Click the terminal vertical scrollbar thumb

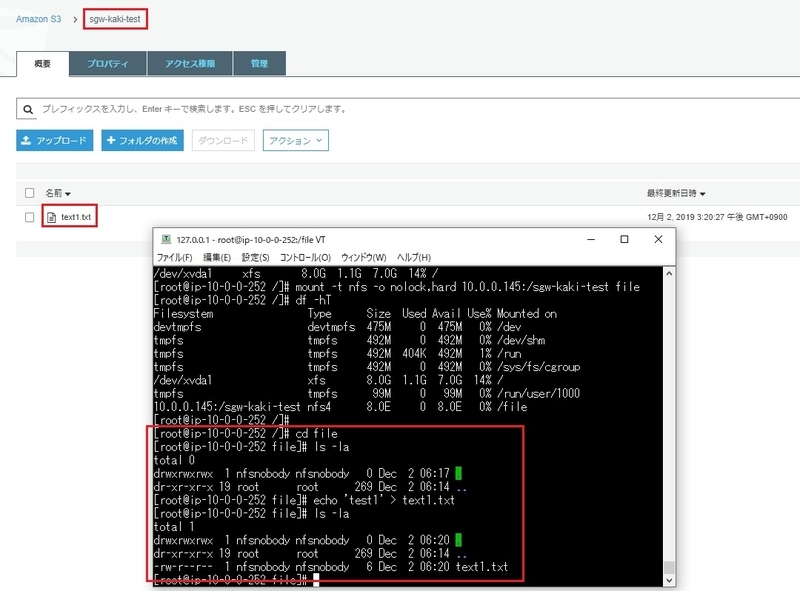tap(669, 568)
